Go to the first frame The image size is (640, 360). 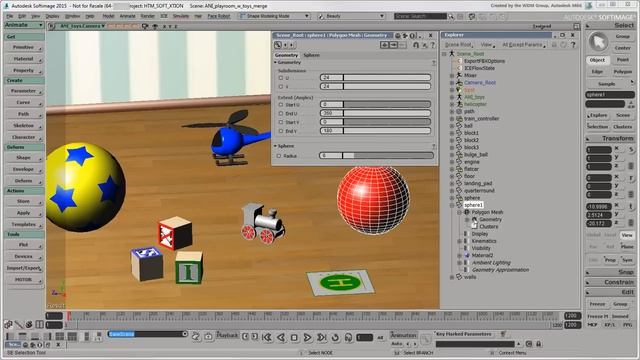click(267, 338)
